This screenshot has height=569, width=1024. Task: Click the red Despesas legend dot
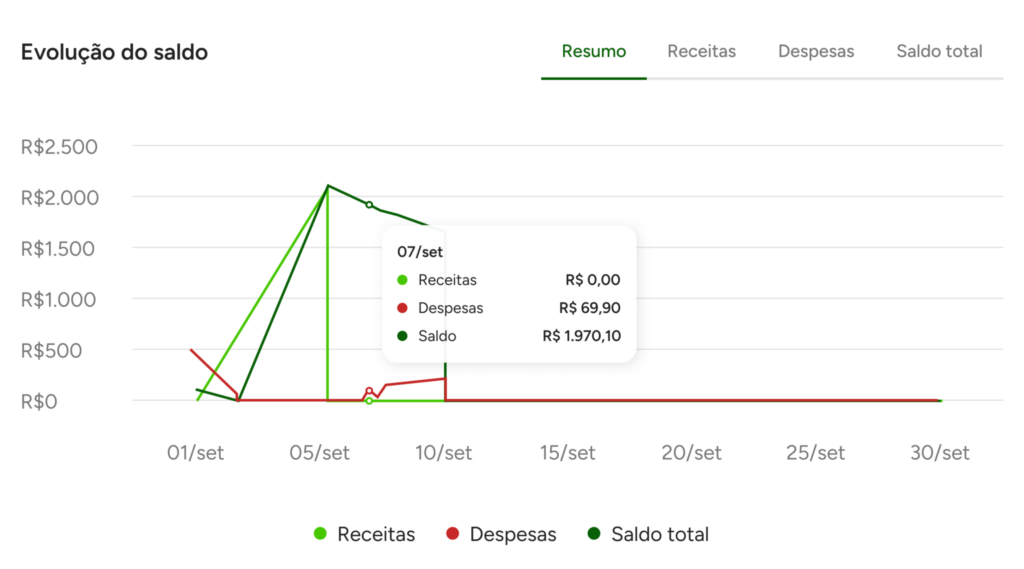[452, 534]
